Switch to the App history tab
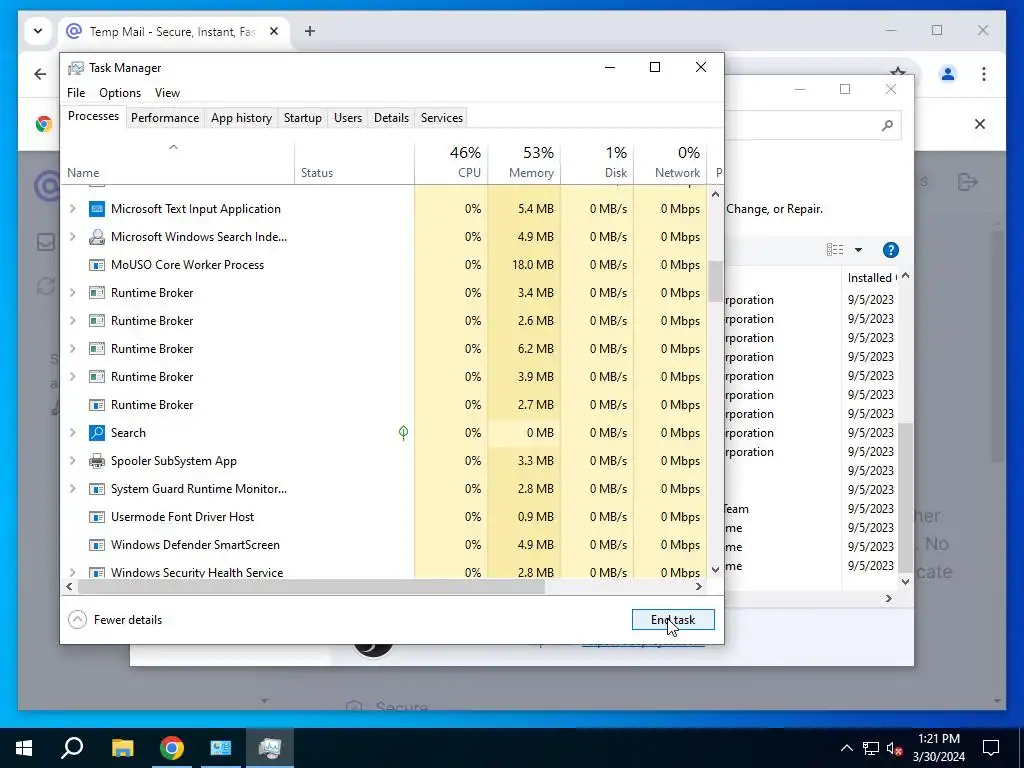 (x=241, y=118)
